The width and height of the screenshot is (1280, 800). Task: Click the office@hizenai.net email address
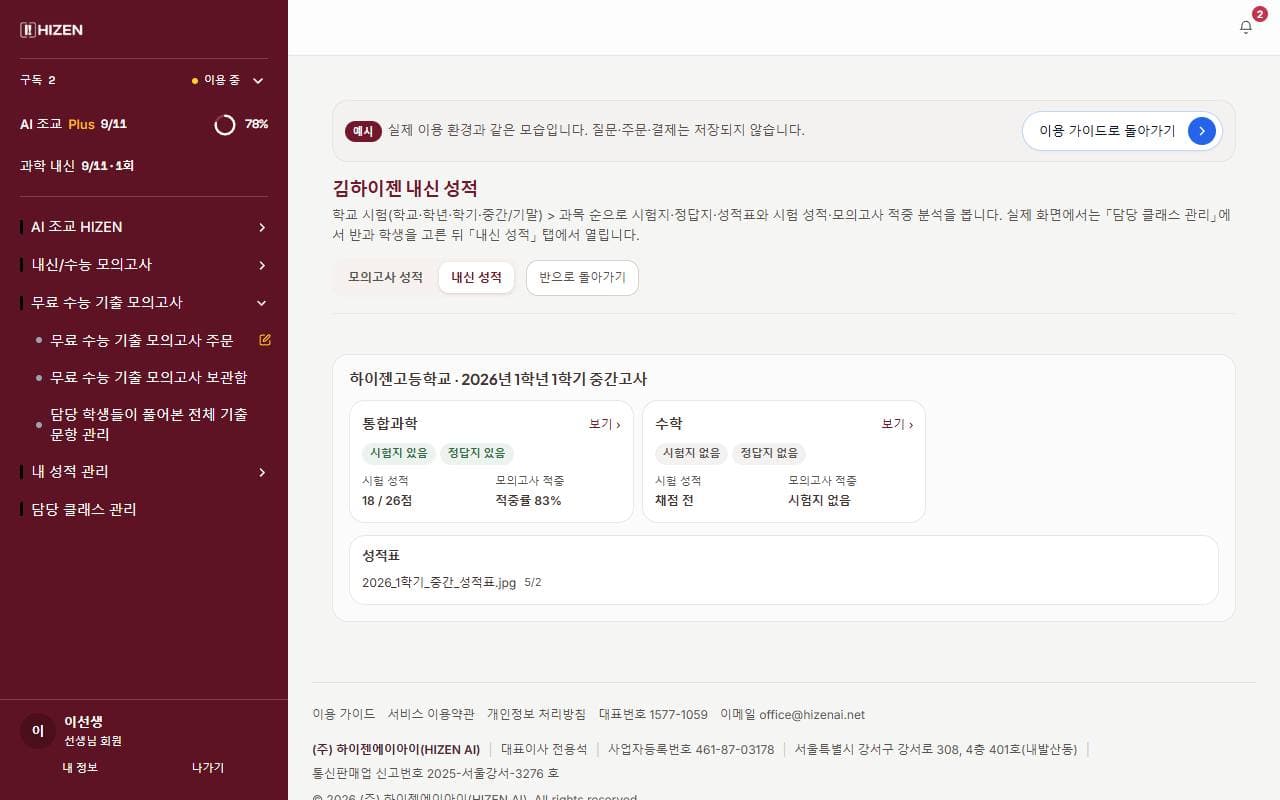(x=812, y=714)
